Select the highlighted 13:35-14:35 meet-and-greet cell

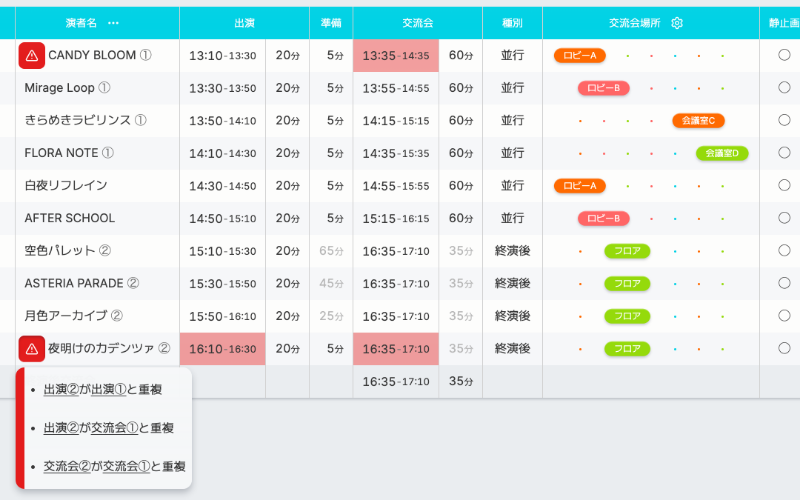pos(396,55)
